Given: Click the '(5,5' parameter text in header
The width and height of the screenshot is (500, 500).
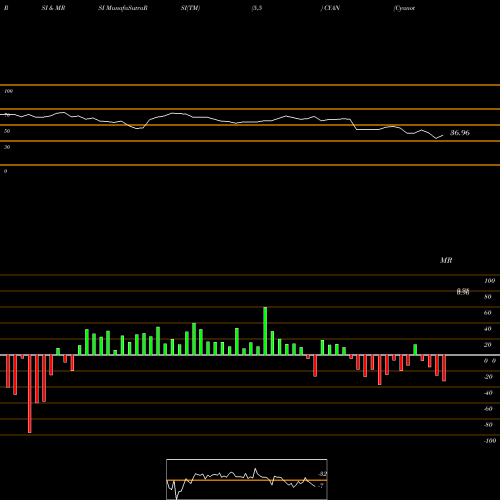Looking at the screenshot, I should pos(257,8).
